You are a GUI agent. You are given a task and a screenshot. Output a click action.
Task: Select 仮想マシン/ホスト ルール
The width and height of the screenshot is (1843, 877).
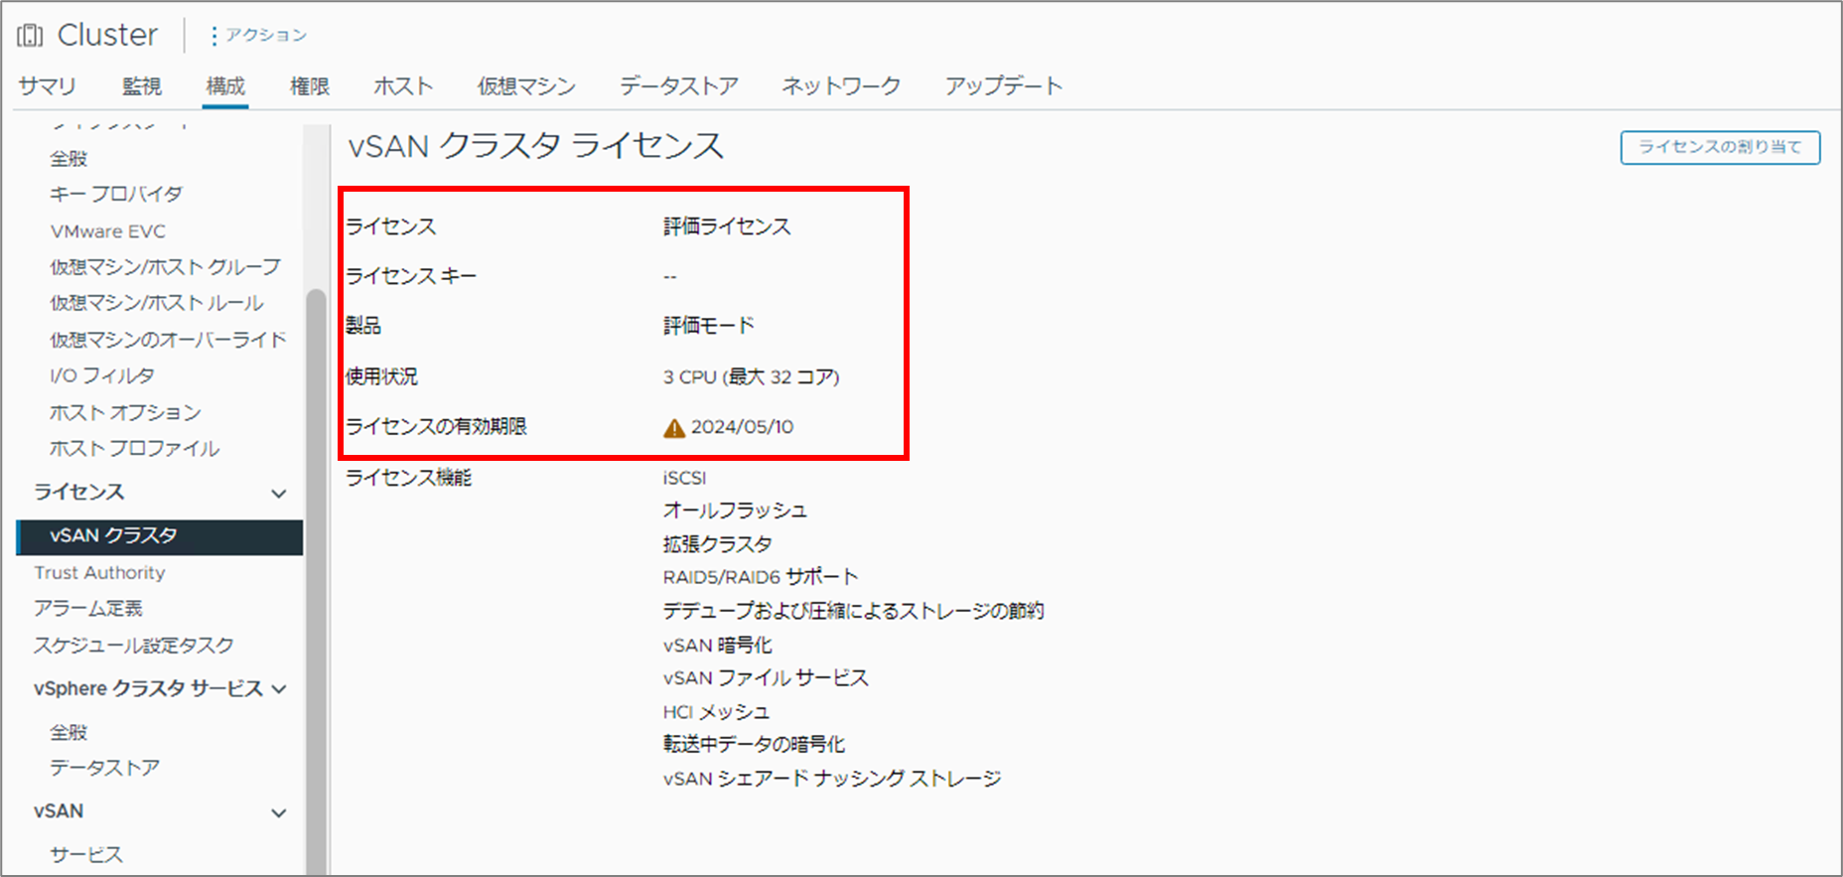pos(157,303)
